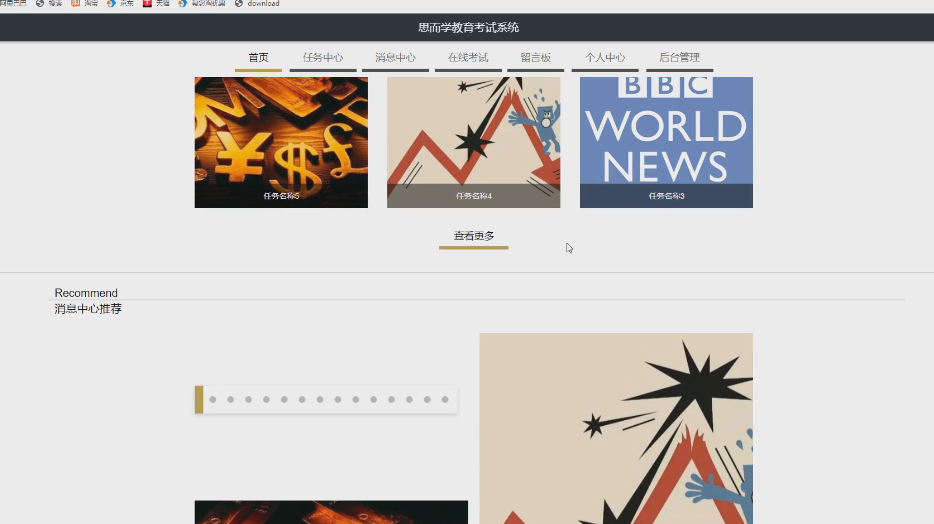The height and width of the screenshot is (524, 934).
Task: Click the 思而学教育考试系统 header title
Action: click(x=468, y=27)
